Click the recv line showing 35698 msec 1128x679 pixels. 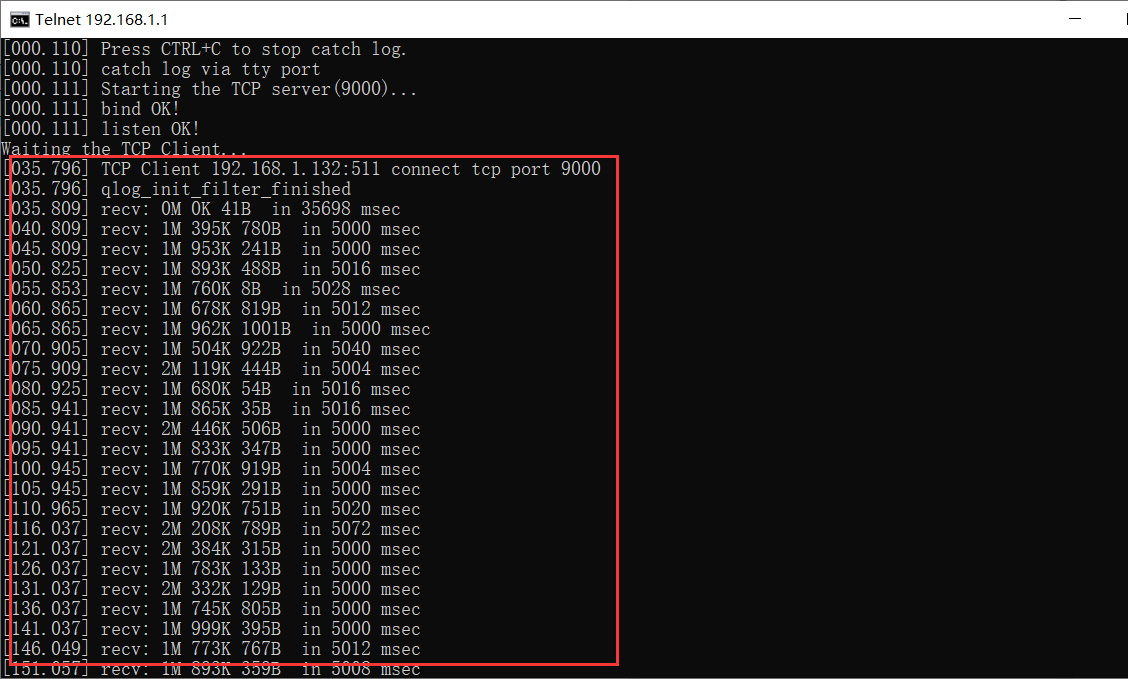tap(250, 209)
